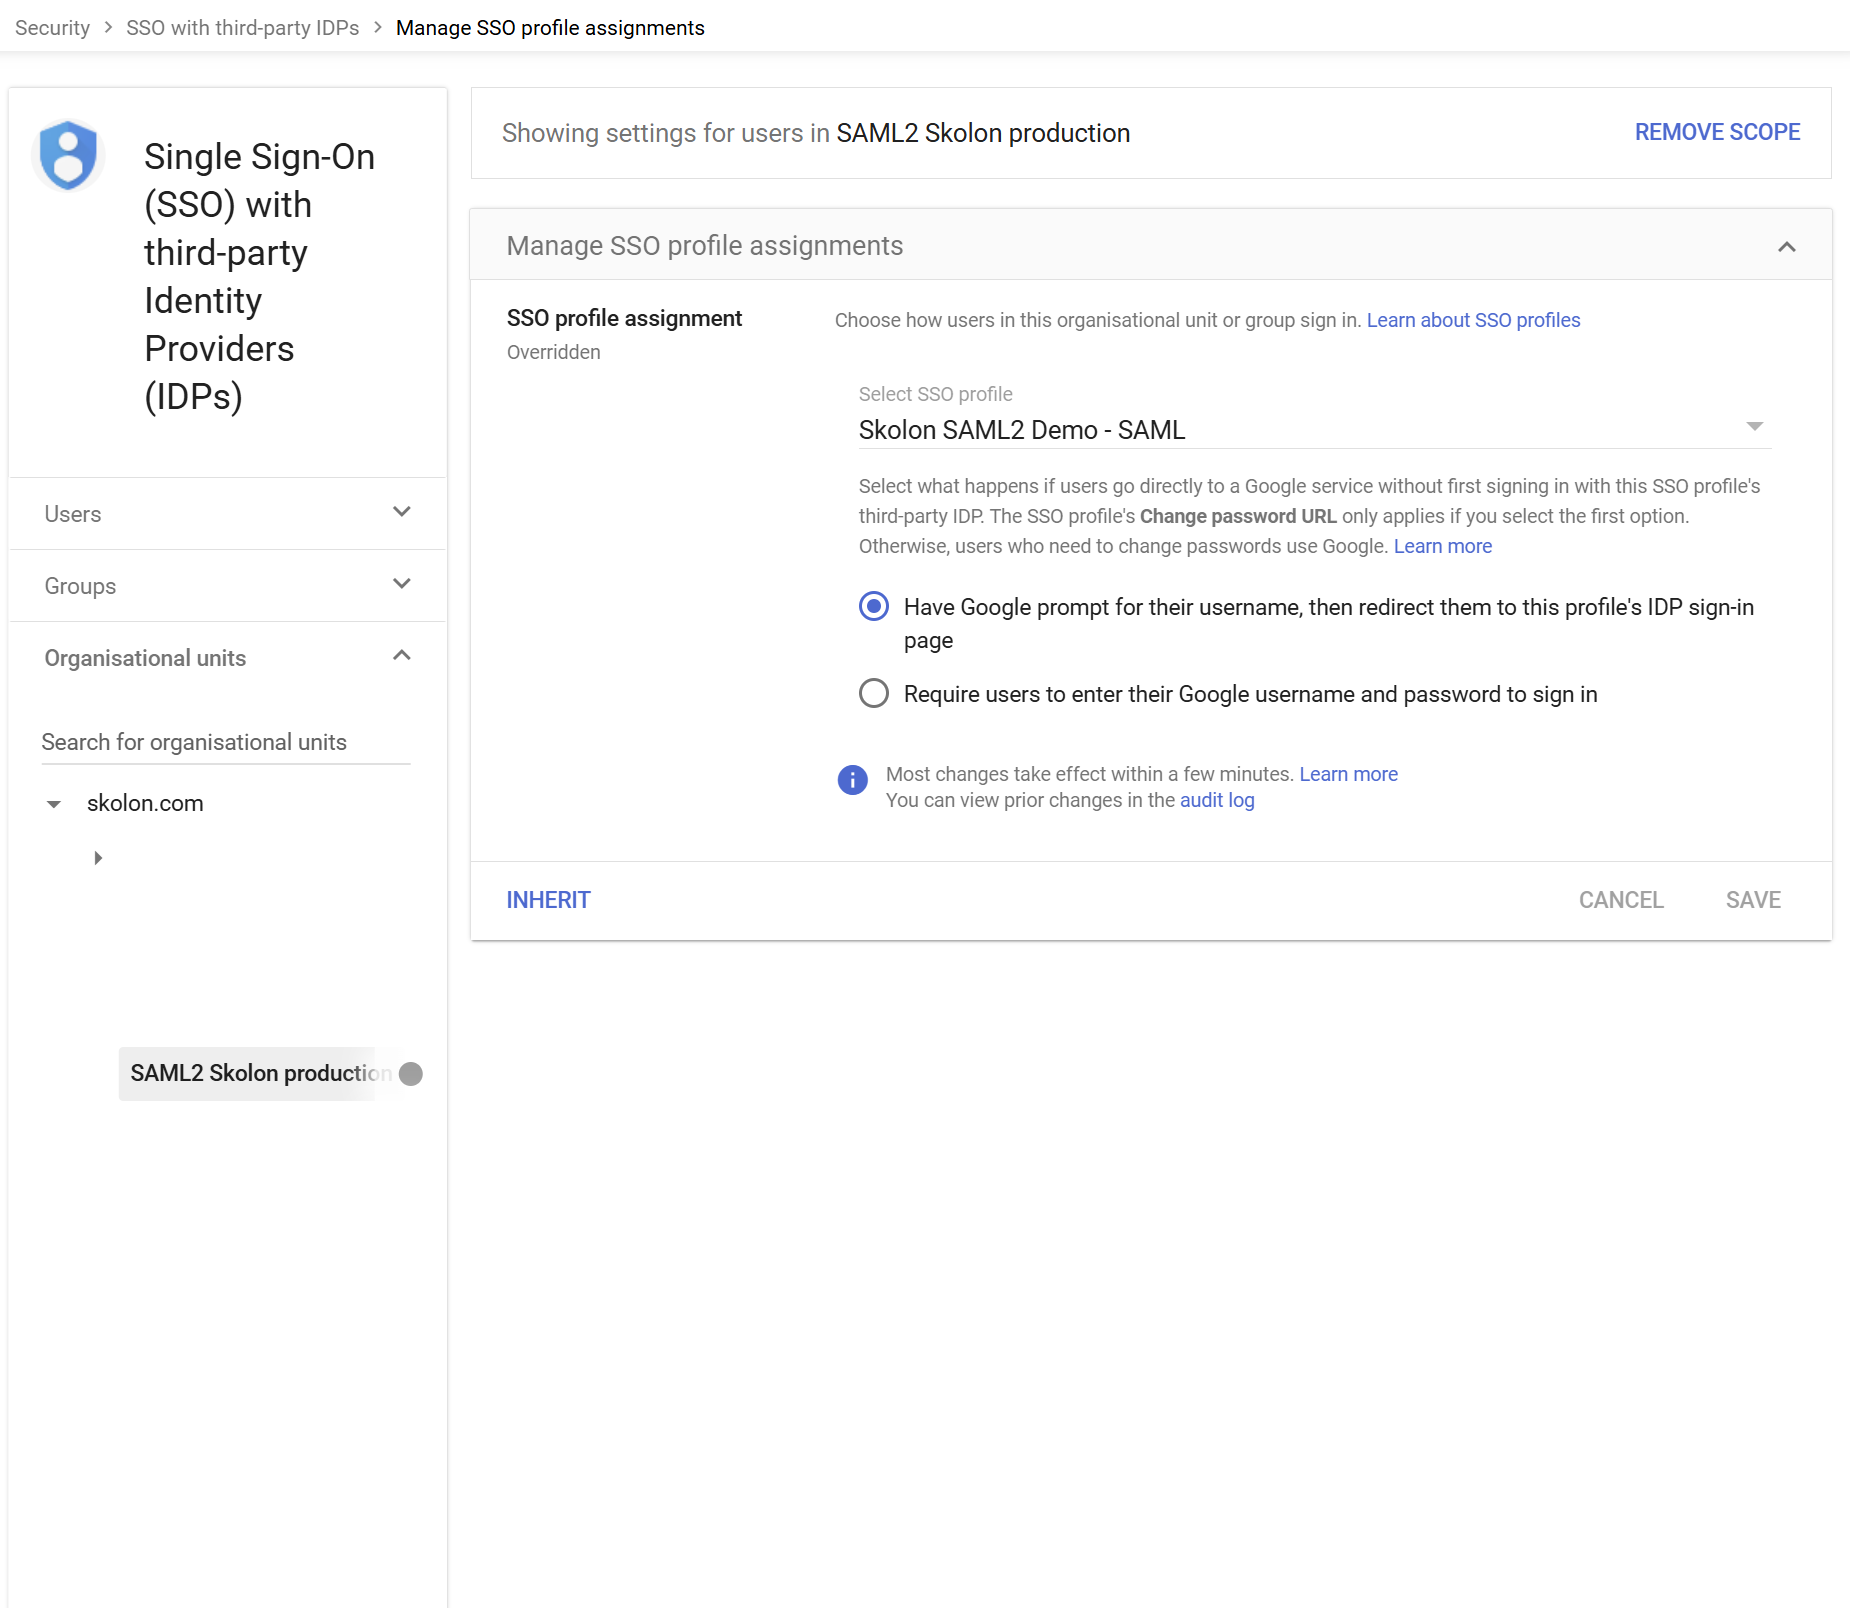Click the REMOVE SCOPE button
Screen dimensions: 1850x1608
tap(1716, 132)
